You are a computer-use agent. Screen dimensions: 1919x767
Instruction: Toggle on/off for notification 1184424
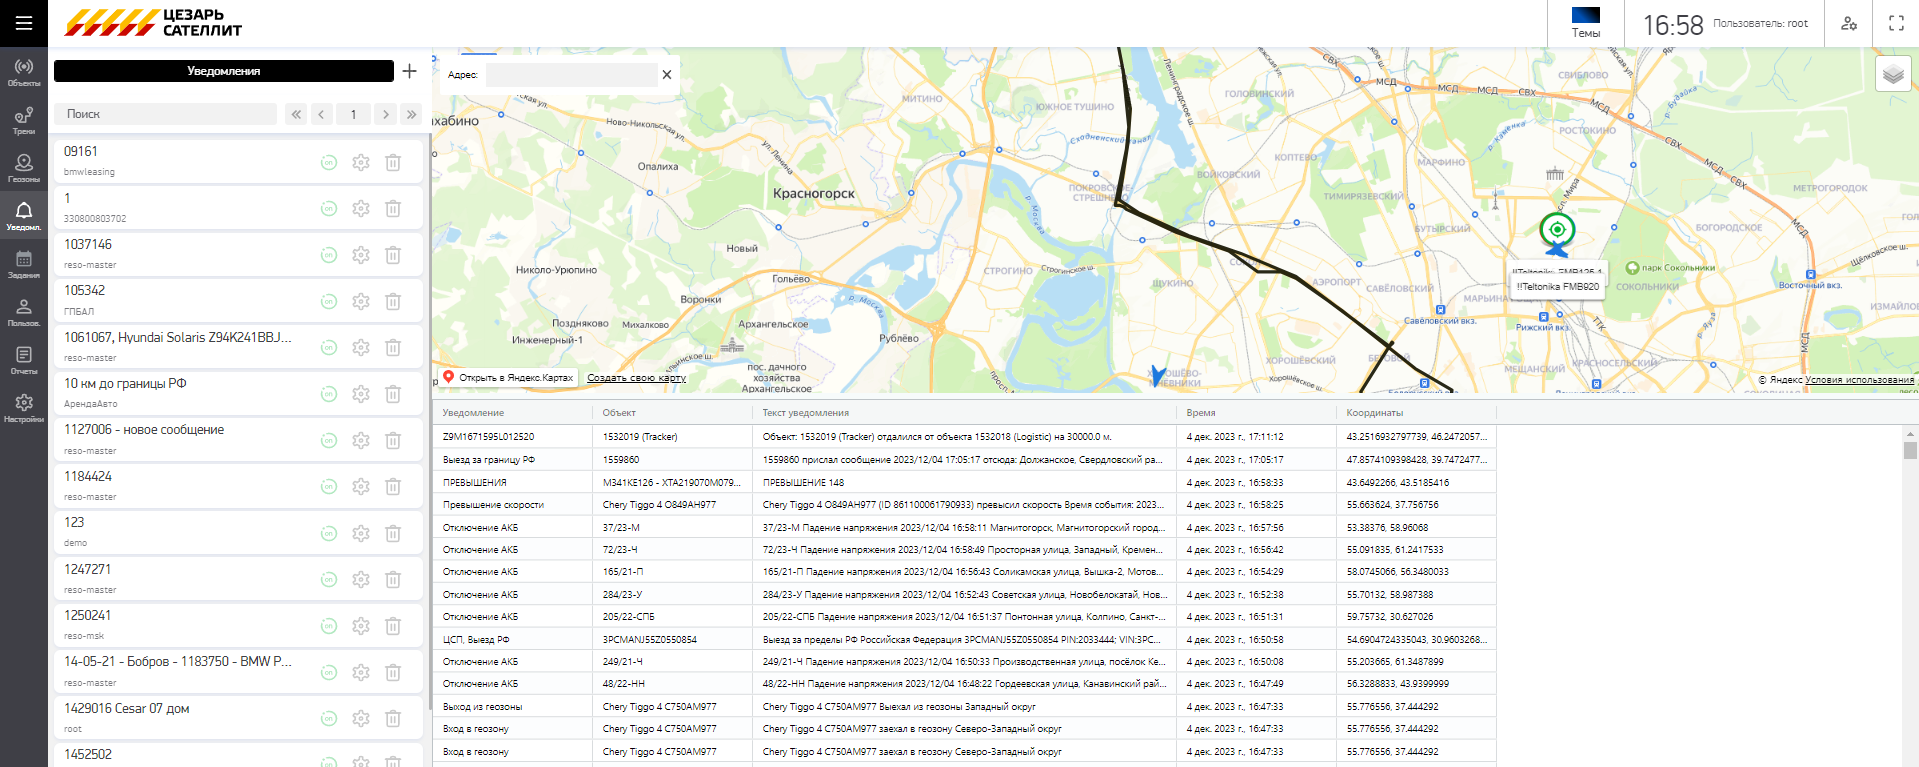point(329,486)
